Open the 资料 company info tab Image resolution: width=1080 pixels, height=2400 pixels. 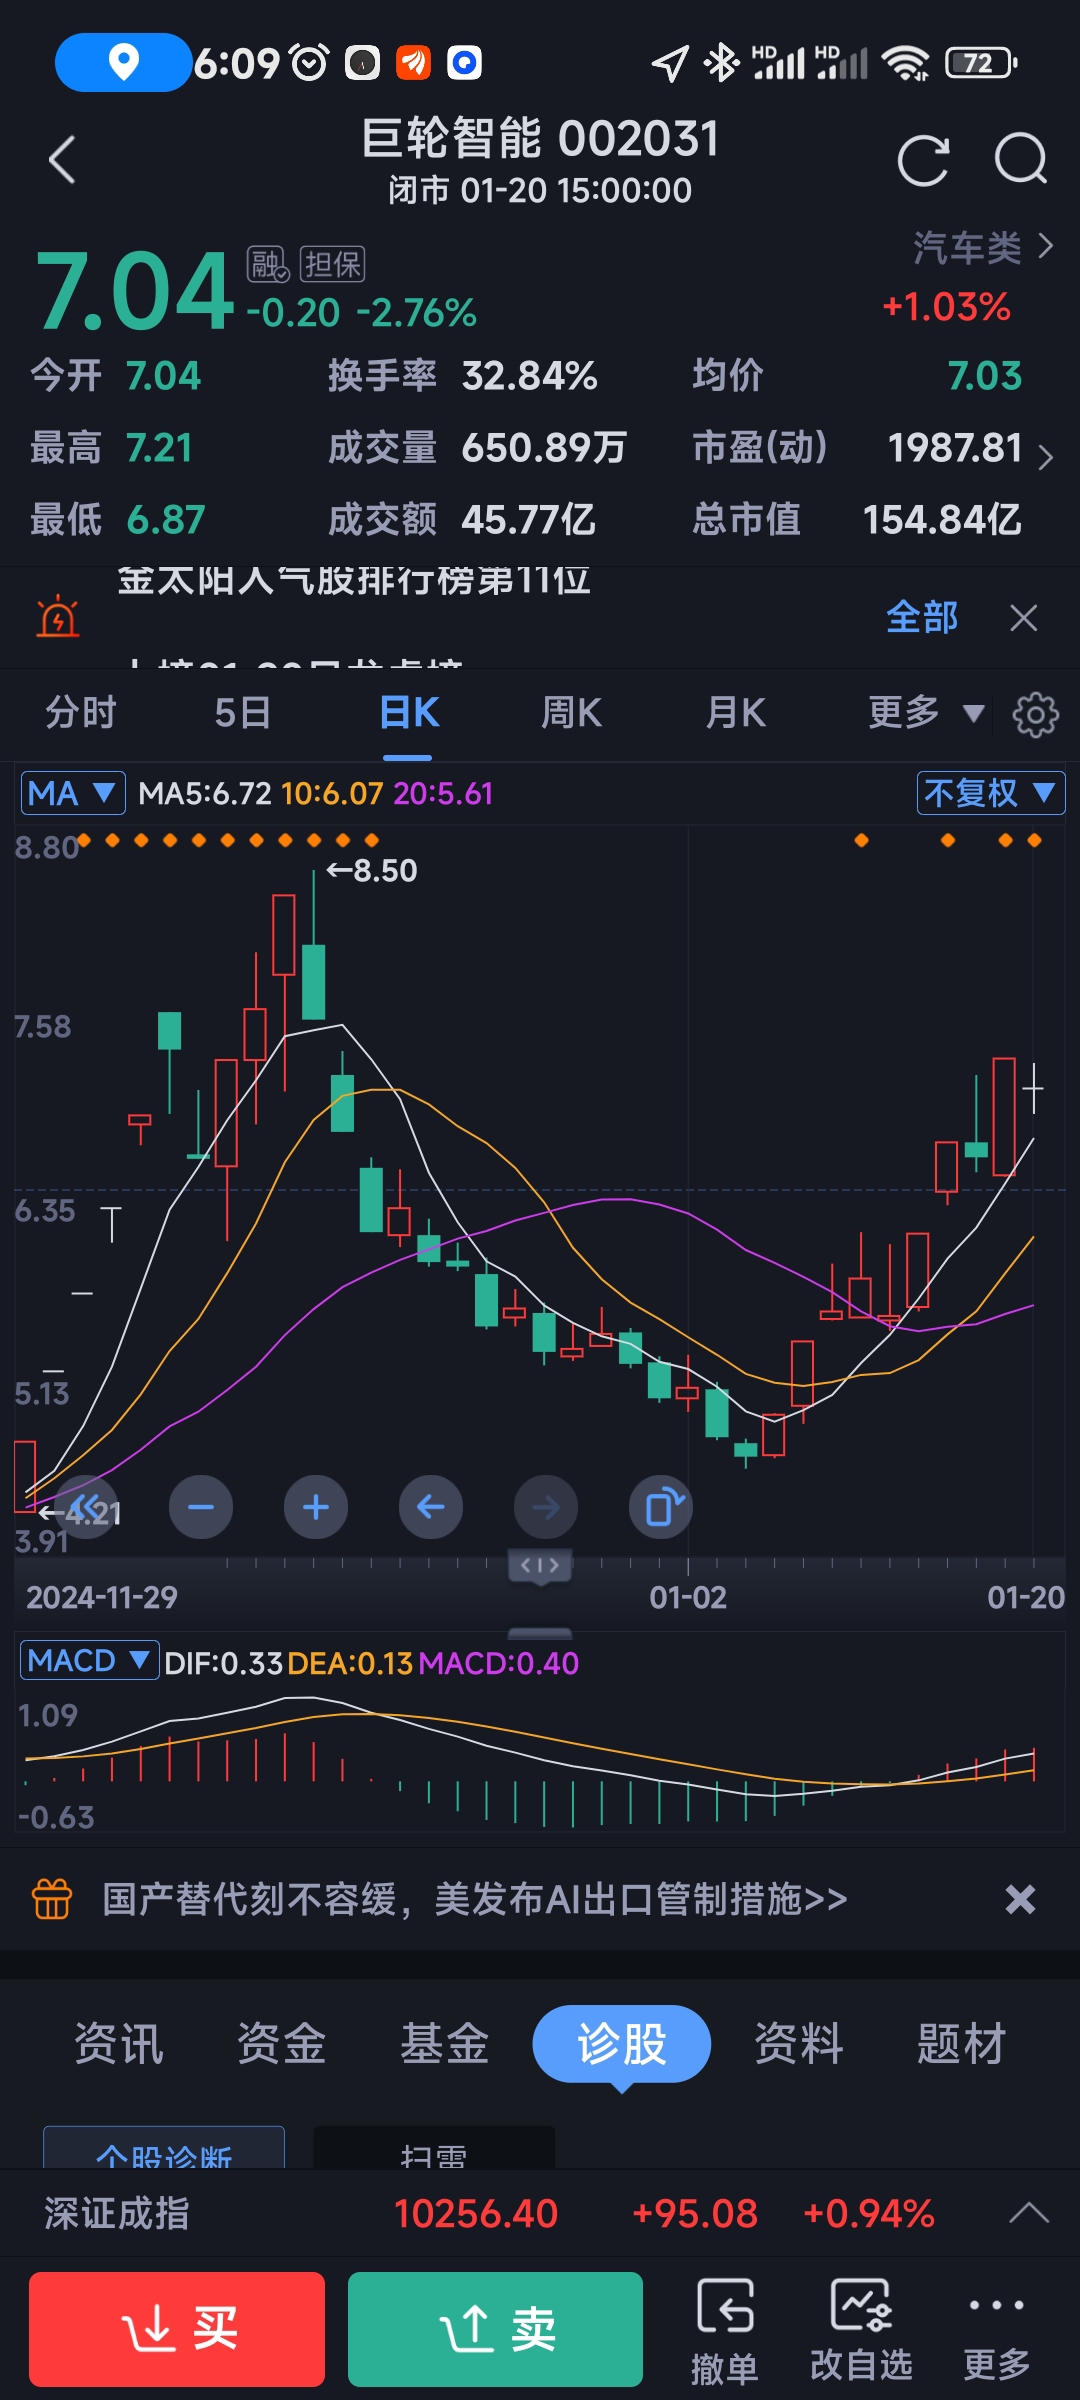pyautogui.click(x=799, y=2043)
